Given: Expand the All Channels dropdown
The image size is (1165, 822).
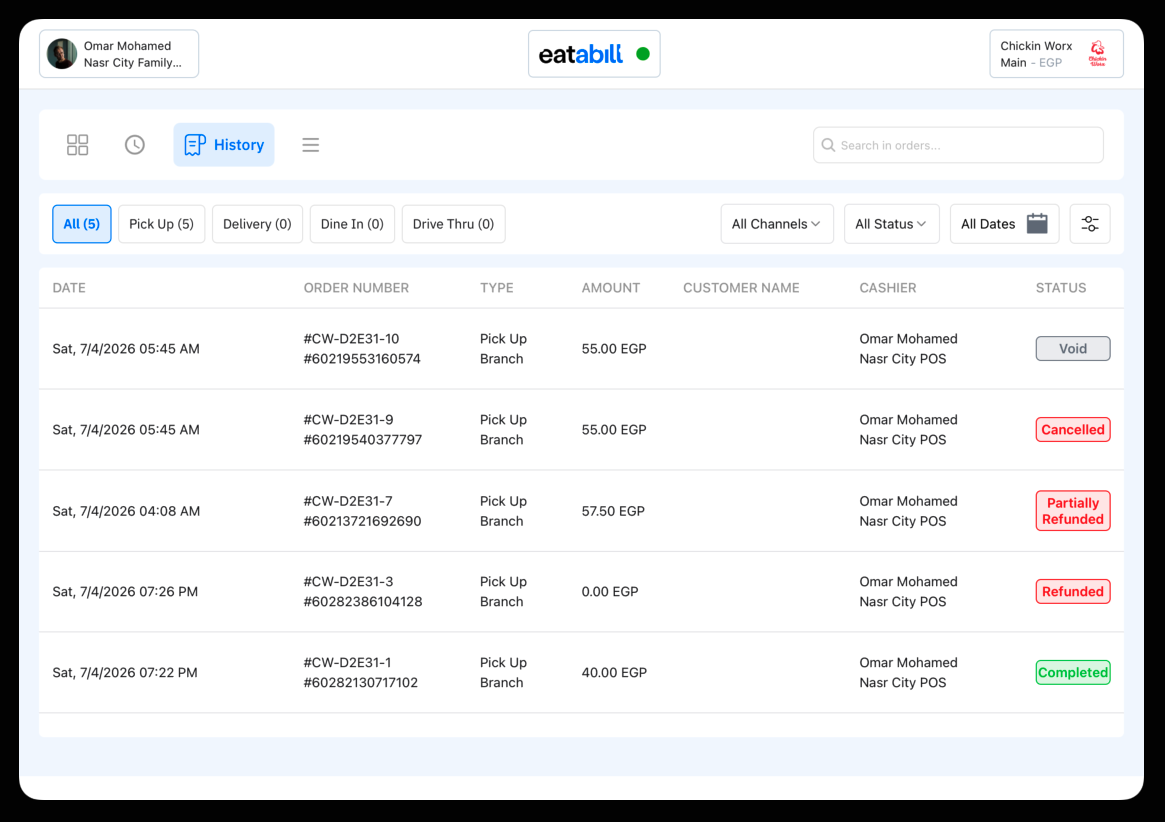Looking at the screenshot, I should point(776,224).
